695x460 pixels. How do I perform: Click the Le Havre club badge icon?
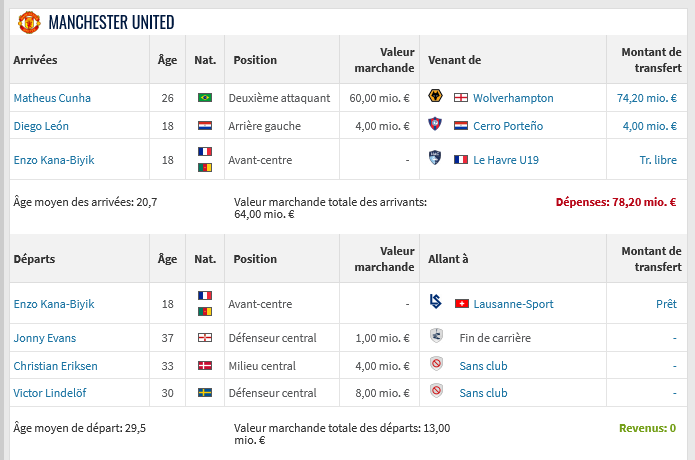click(x=435, y=158)
